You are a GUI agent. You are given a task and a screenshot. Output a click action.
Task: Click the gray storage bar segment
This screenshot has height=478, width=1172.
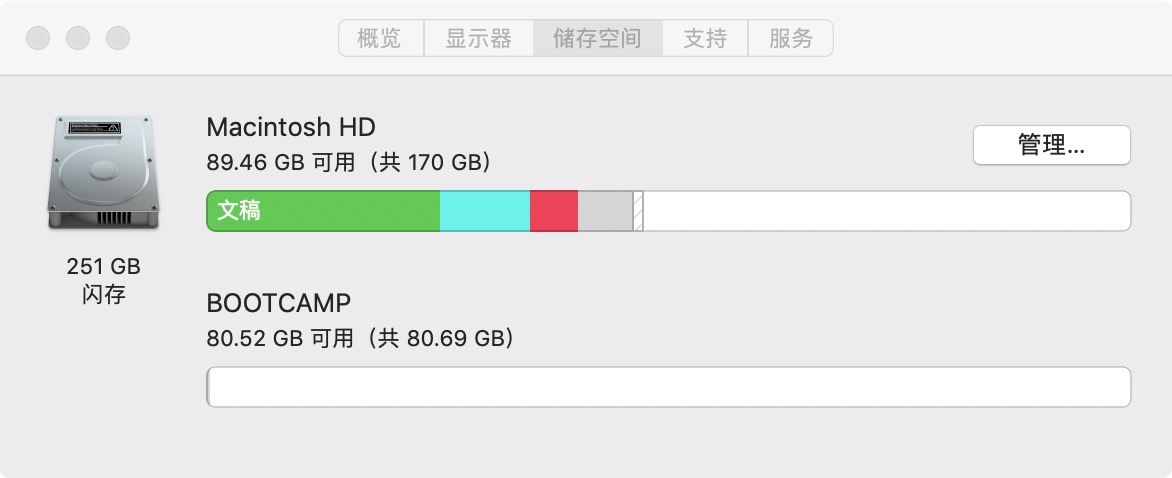pyautogui.click(x=605, y=211)
